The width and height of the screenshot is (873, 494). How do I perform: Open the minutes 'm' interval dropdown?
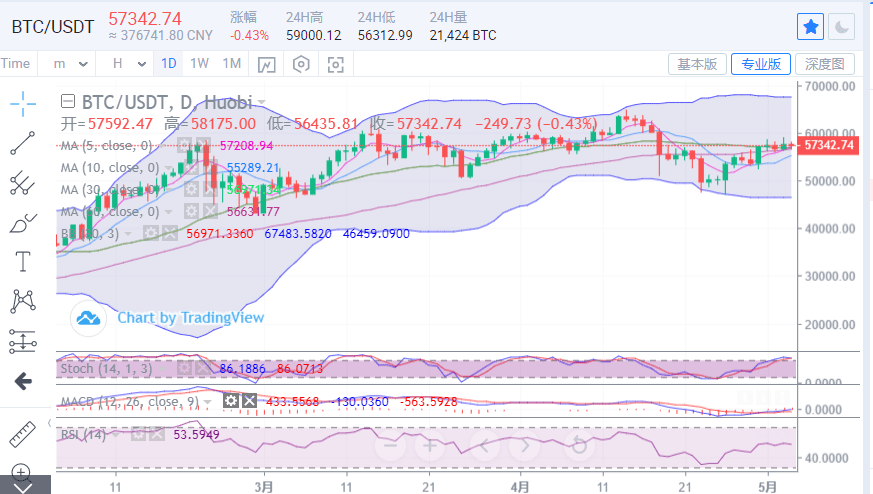(69, 64)
